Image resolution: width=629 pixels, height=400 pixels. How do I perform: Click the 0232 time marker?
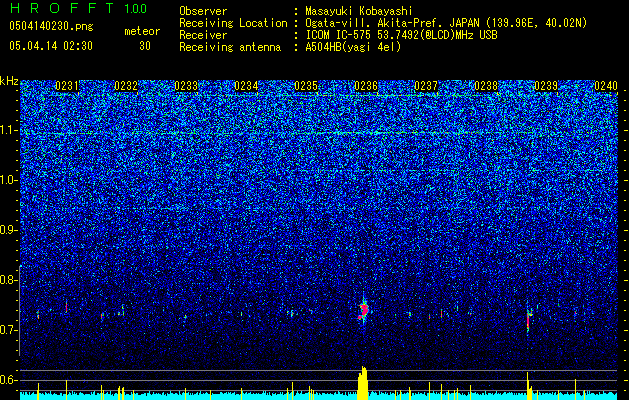click(126, 86)
